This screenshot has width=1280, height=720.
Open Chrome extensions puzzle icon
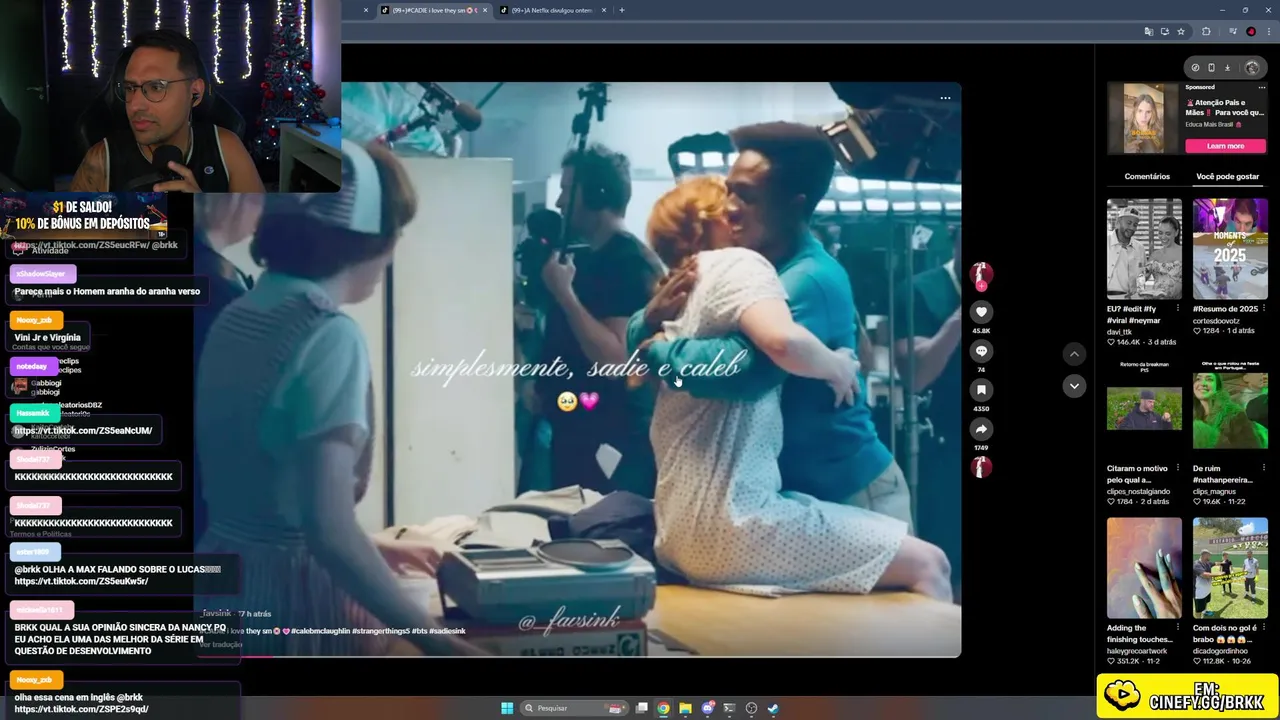click(x=1206, y=32)
